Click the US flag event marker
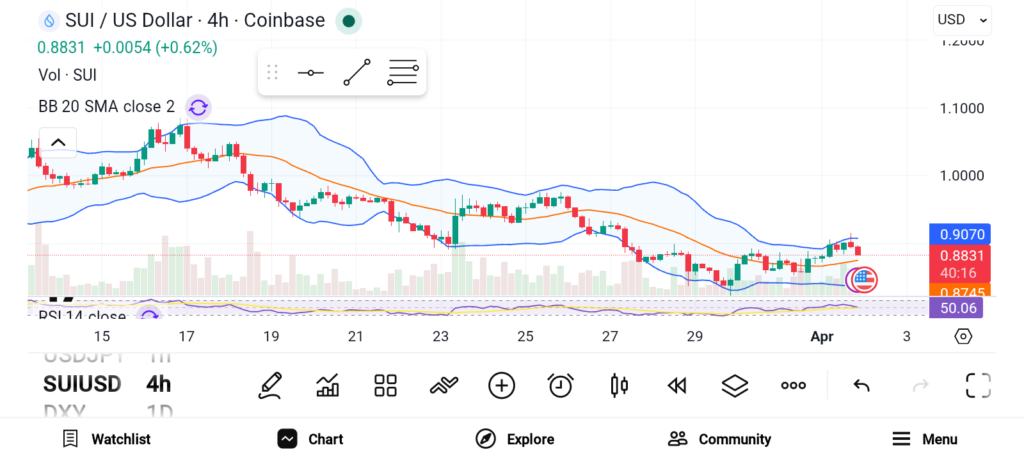This screenshot has width=1024, height=461. [x=863, y=280]
